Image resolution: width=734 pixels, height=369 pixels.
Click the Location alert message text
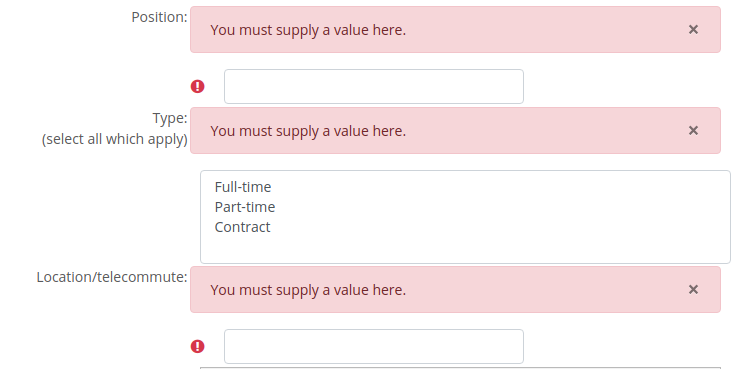coord(308,290)
